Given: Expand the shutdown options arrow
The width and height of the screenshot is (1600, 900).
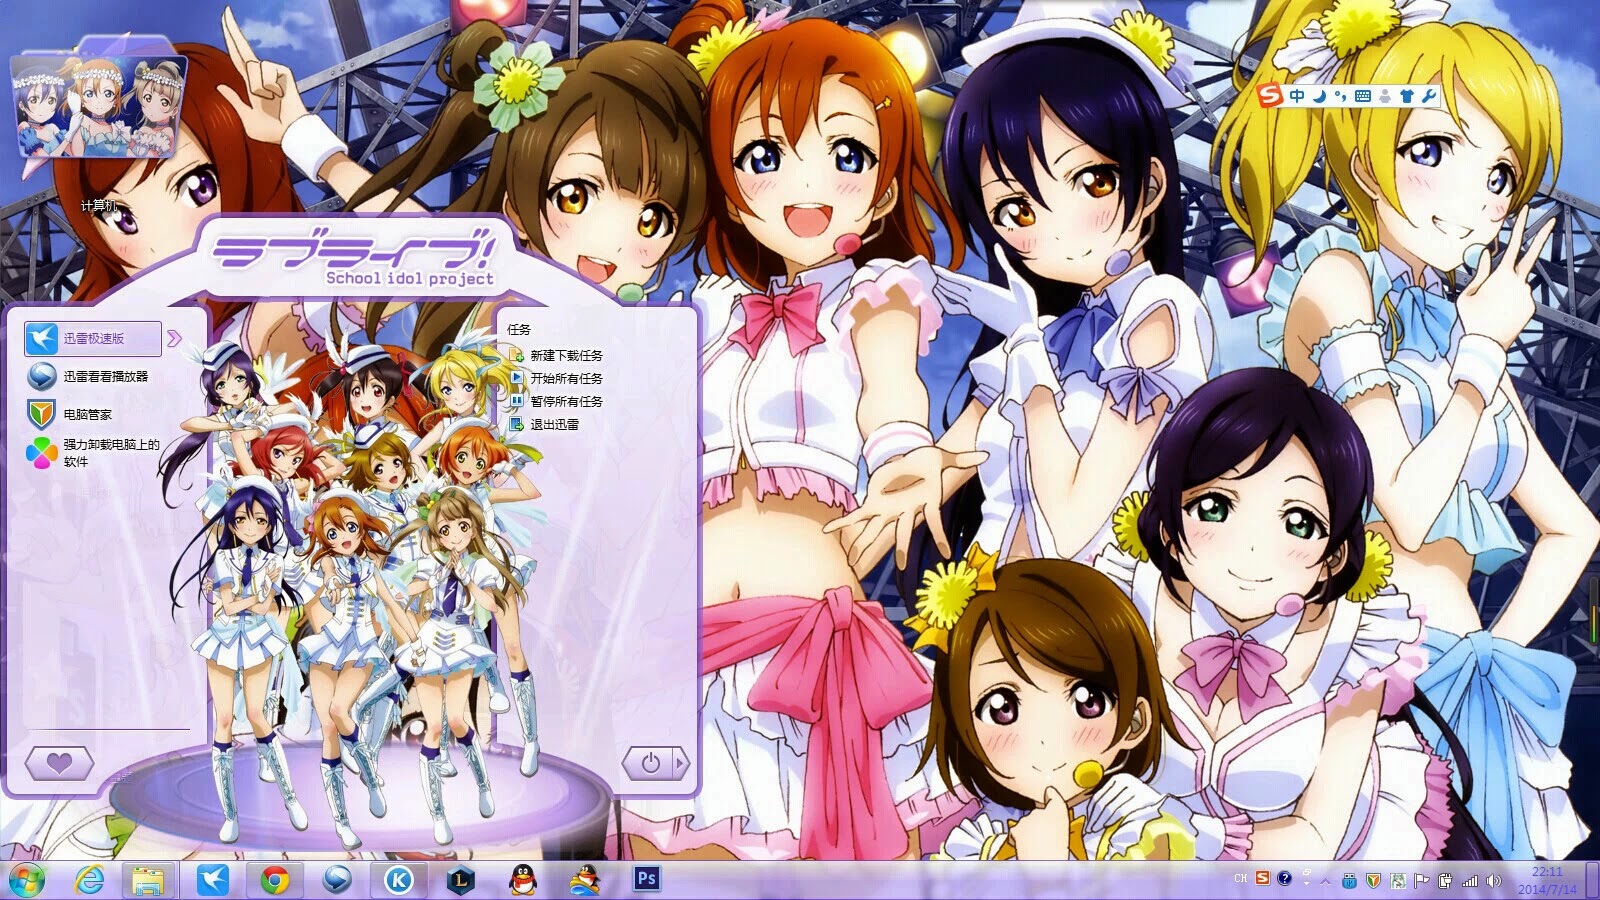Looking at the screenshot, I should pyautogui.click(x=682, y=763).
